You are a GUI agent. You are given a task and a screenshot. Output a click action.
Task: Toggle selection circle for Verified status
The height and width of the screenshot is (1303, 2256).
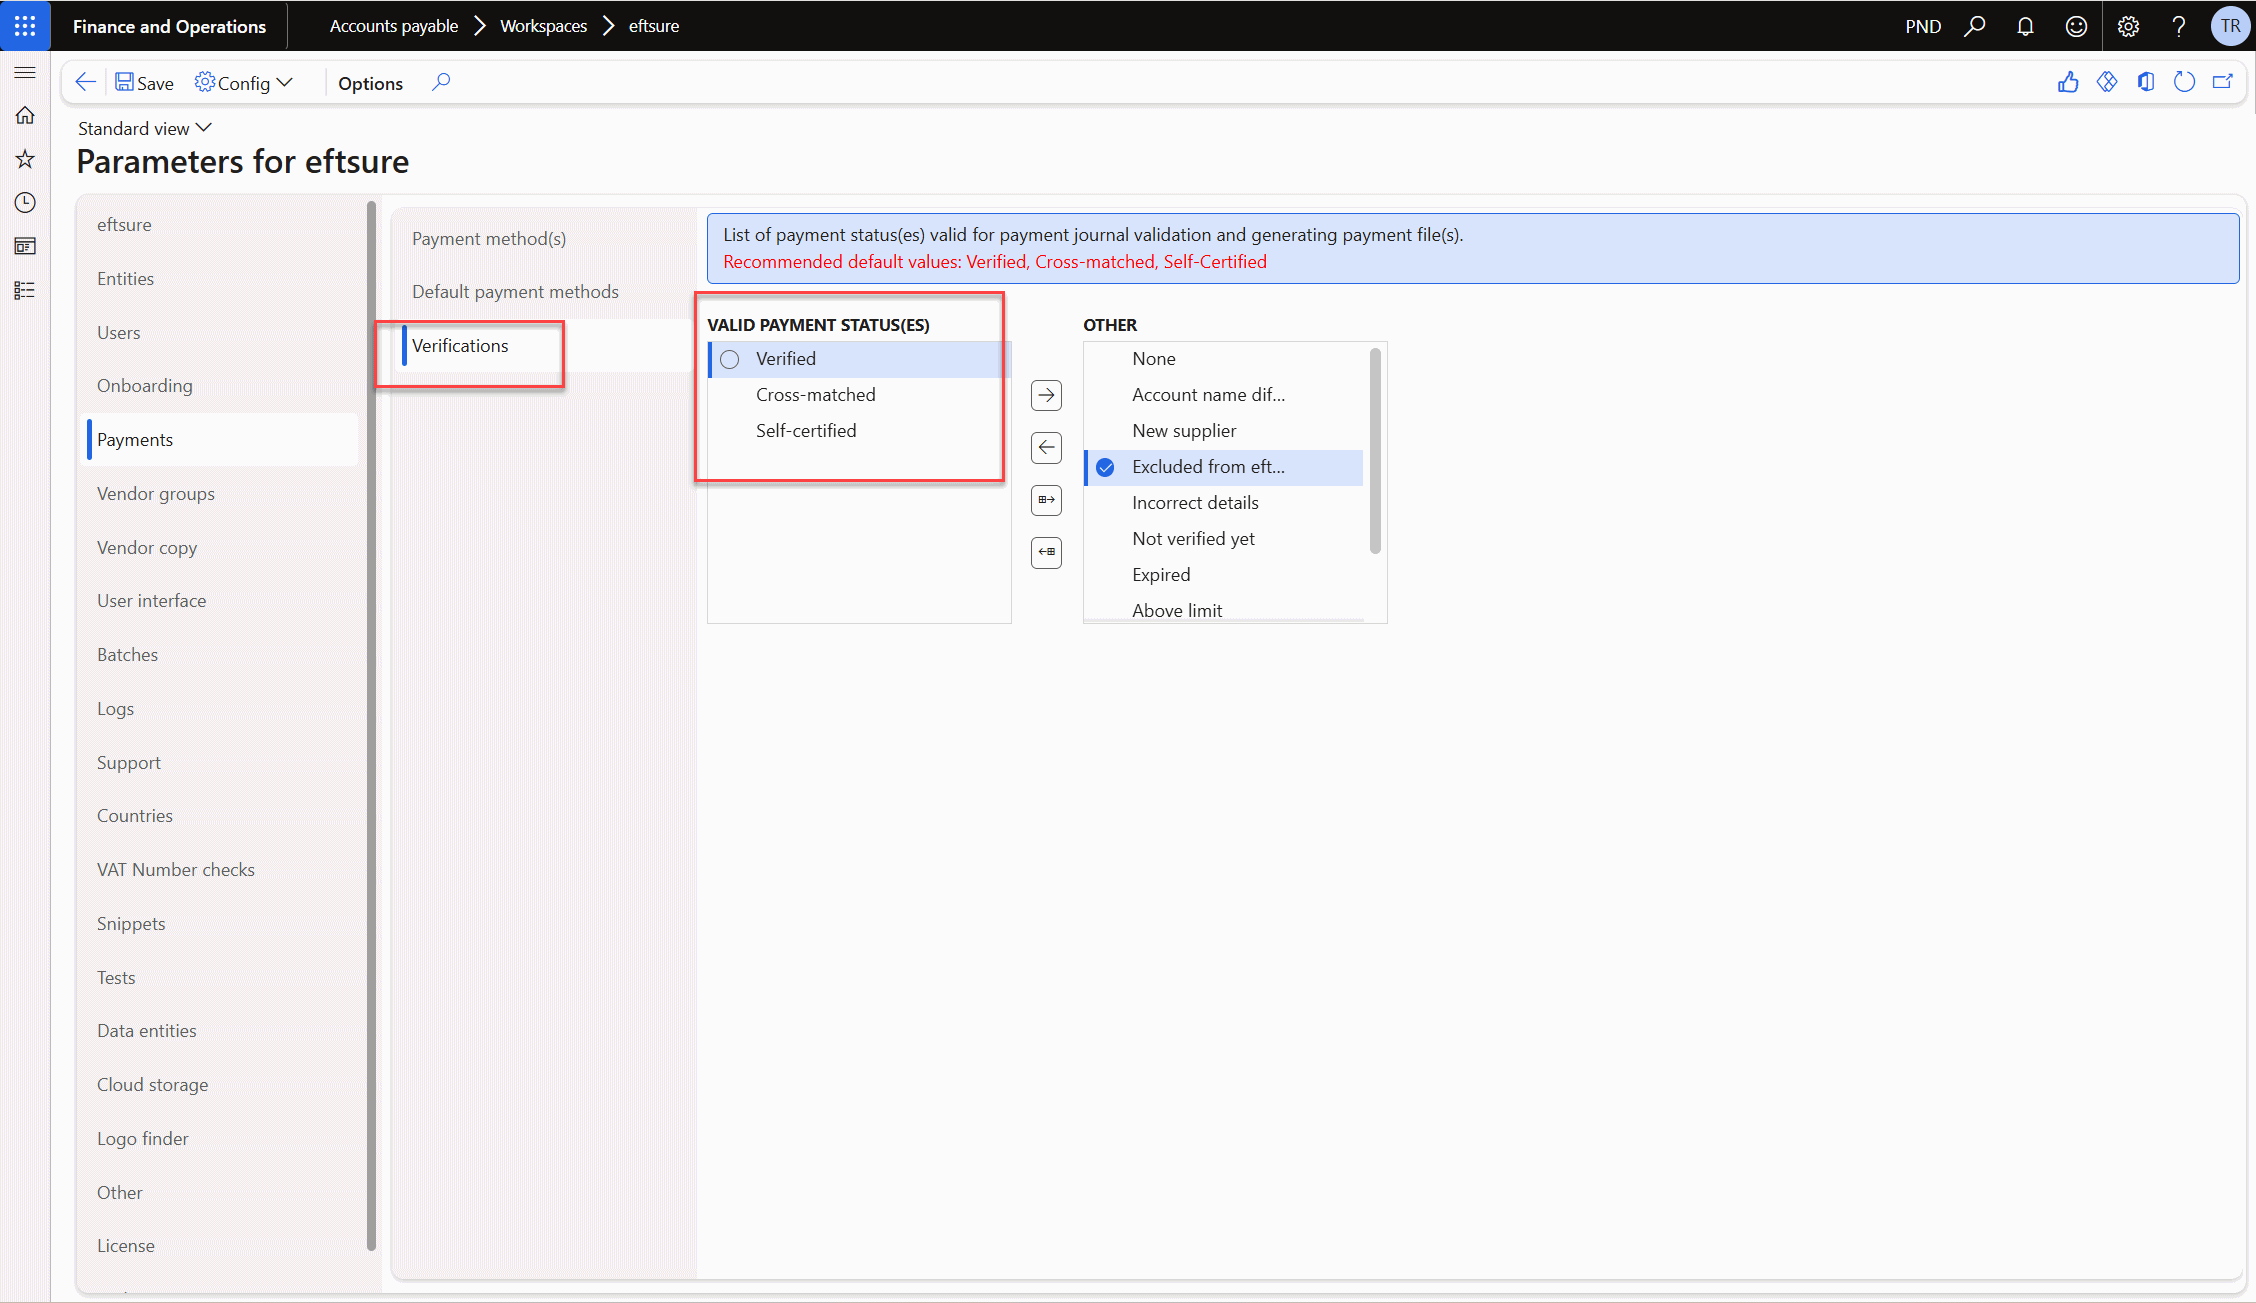click(x=730, y=359)
